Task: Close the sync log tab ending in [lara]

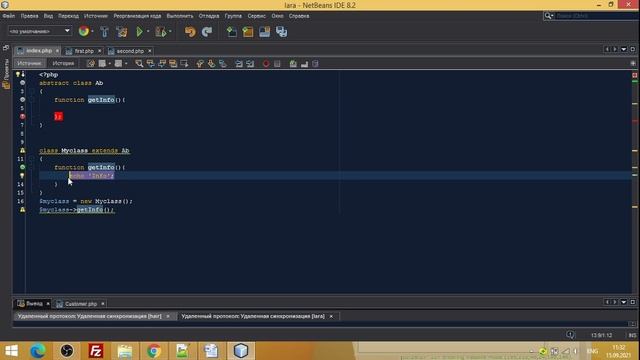Action: point(331,316)
